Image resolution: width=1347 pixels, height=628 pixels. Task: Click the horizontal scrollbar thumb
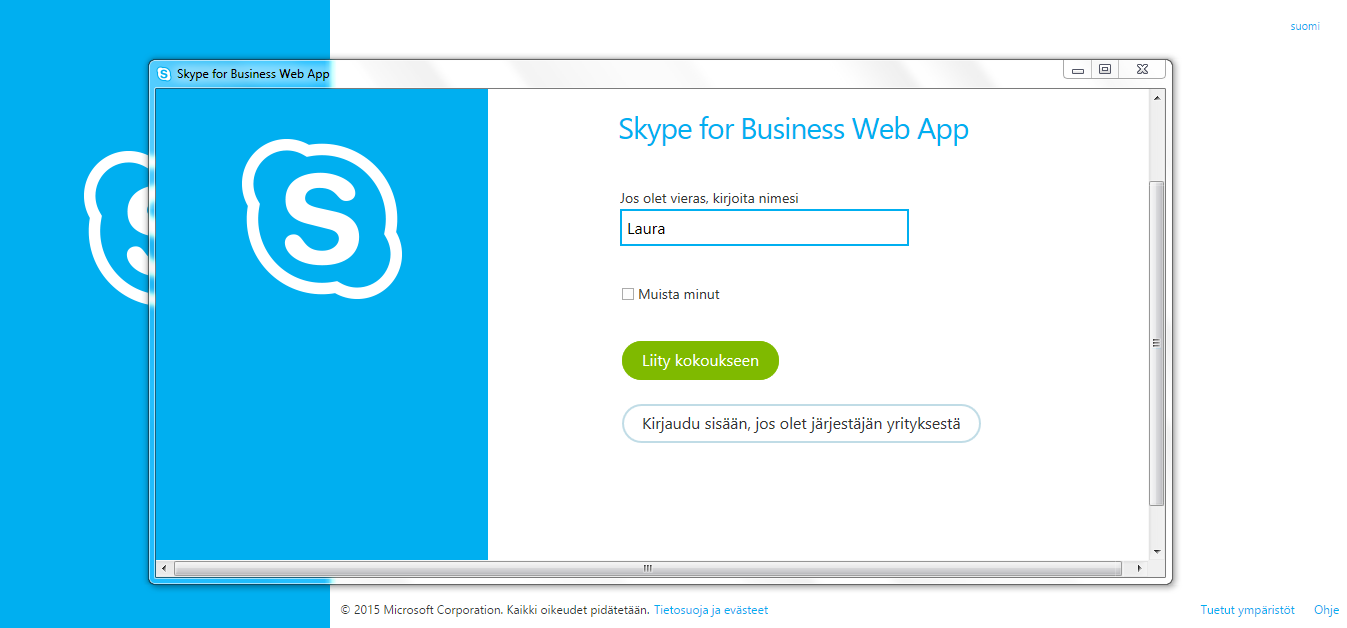coord(647,568)
